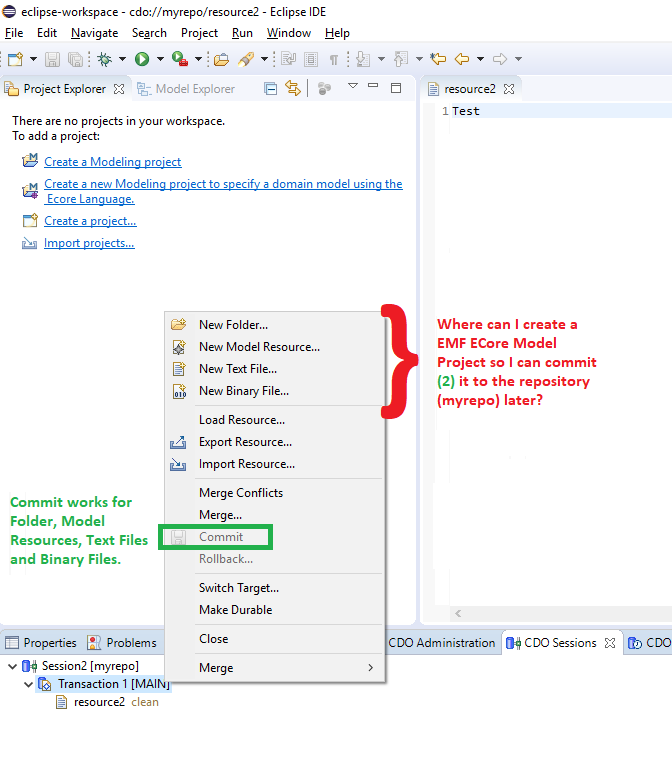
Task: Click the Next Annotation toolbar icon
Action: coord(363,59)
